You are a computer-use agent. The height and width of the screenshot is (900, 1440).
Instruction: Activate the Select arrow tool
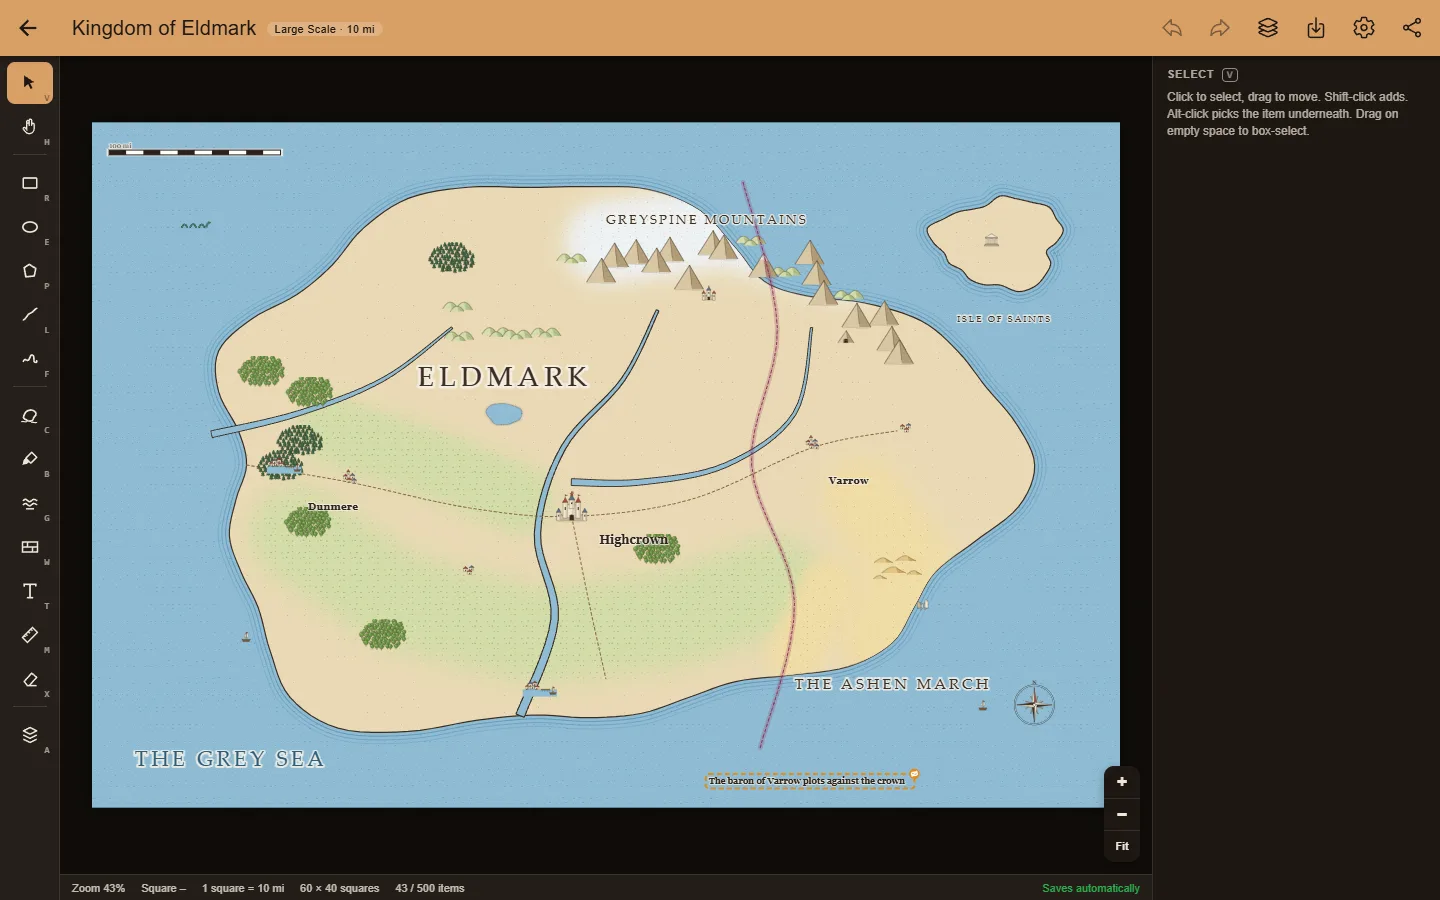[x=30, y=83]
